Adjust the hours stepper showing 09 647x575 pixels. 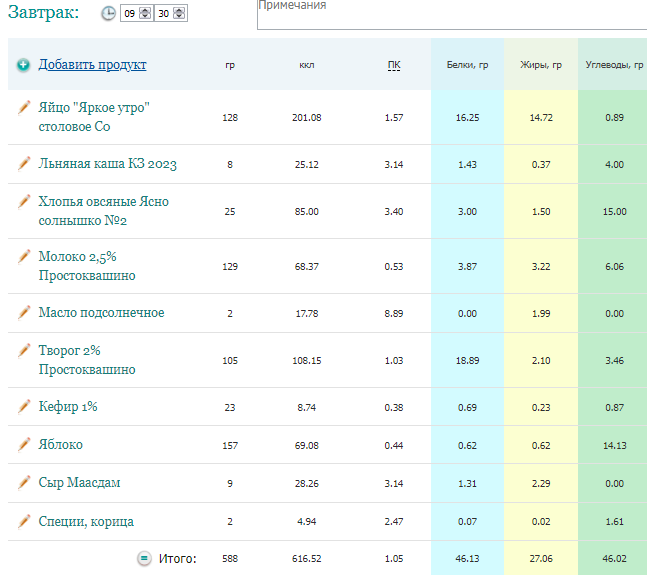coord(145,13)
